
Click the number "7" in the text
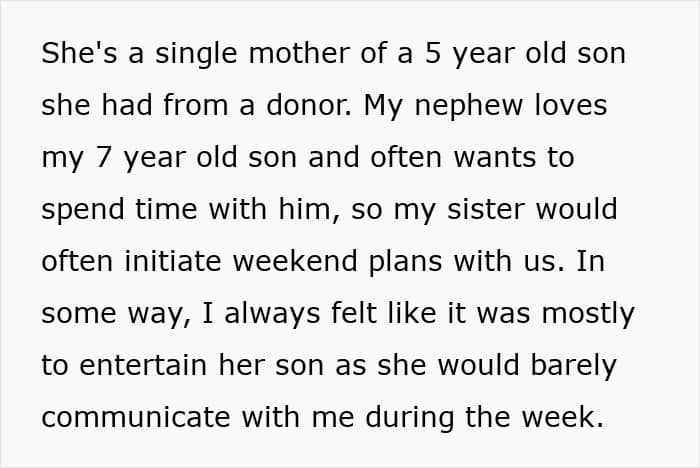101,157
